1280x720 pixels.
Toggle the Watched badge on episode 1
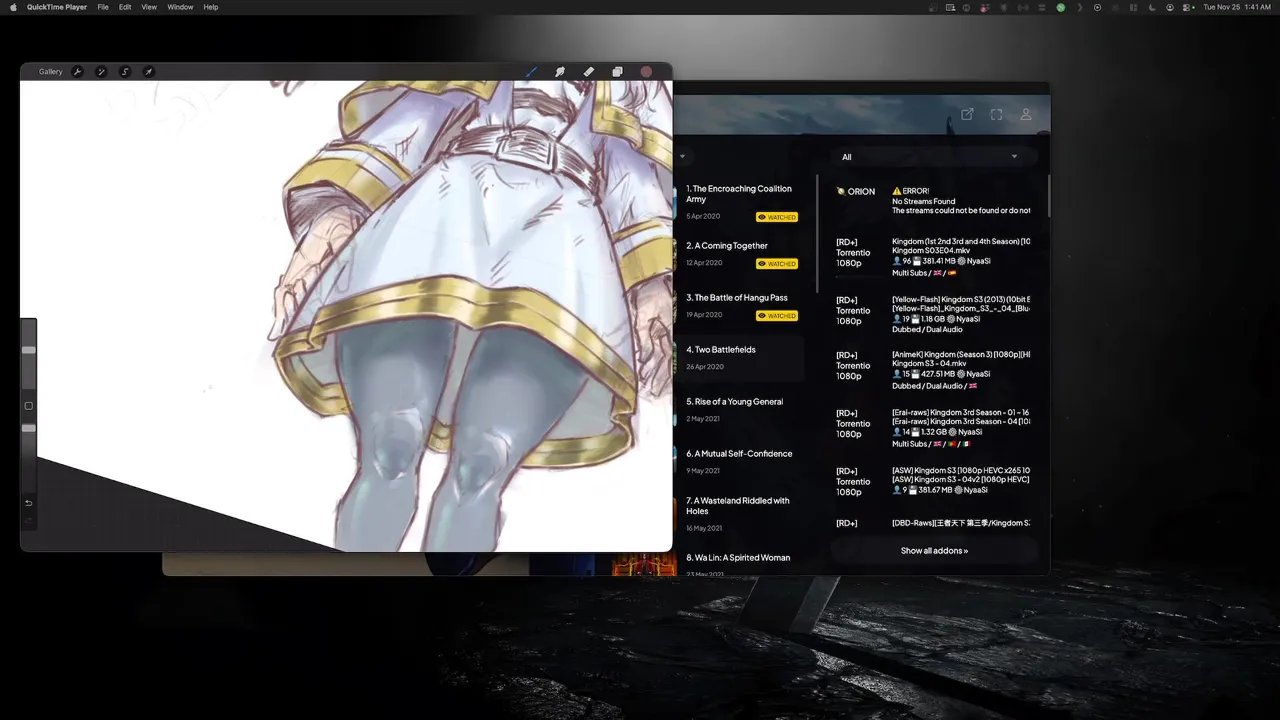click(777, 217)
